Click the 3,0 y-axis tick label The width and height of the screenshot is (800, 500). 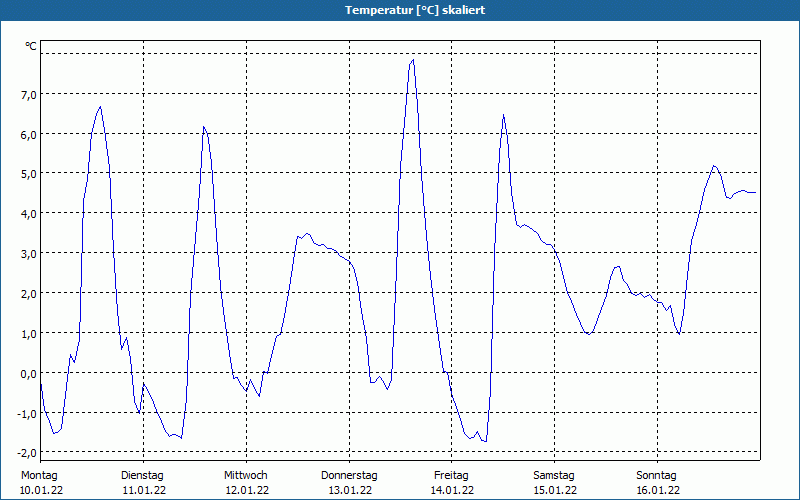click(28, 254)
